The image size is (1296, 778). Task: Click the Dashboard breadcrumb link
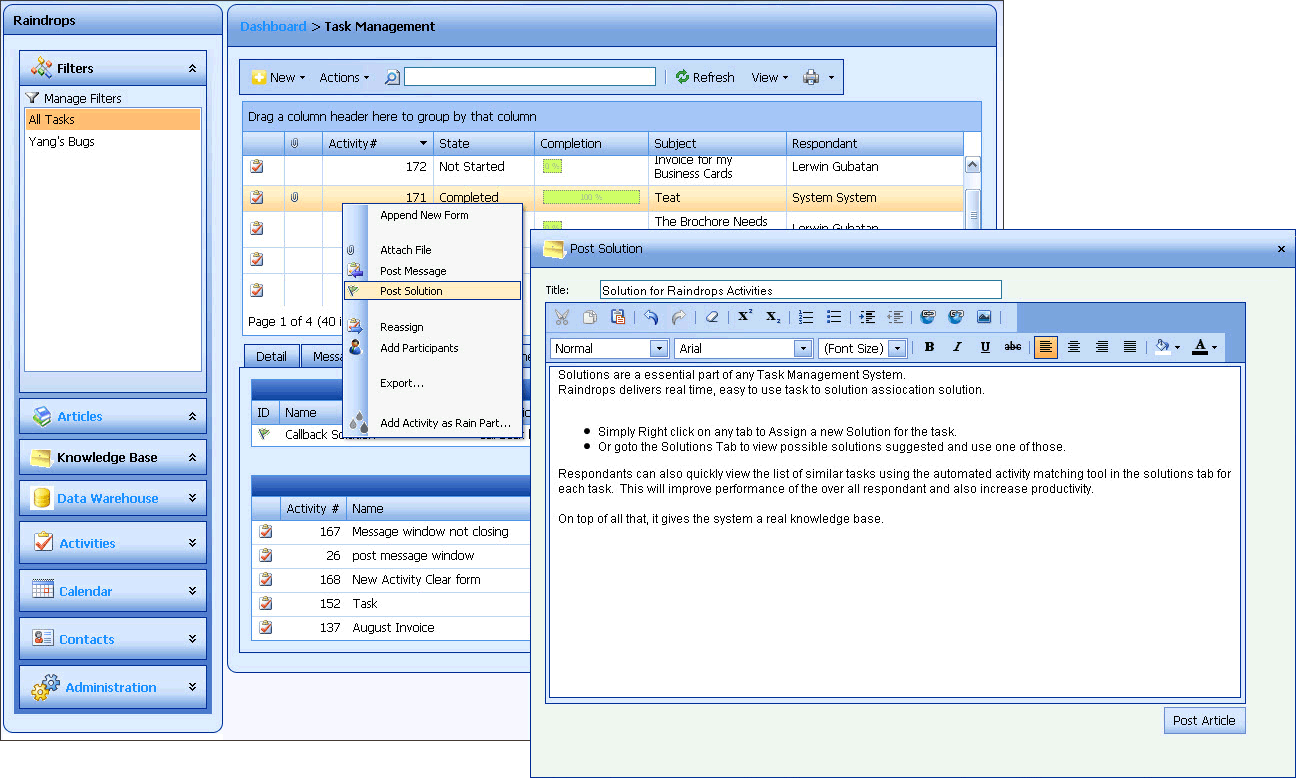(273, 27)
